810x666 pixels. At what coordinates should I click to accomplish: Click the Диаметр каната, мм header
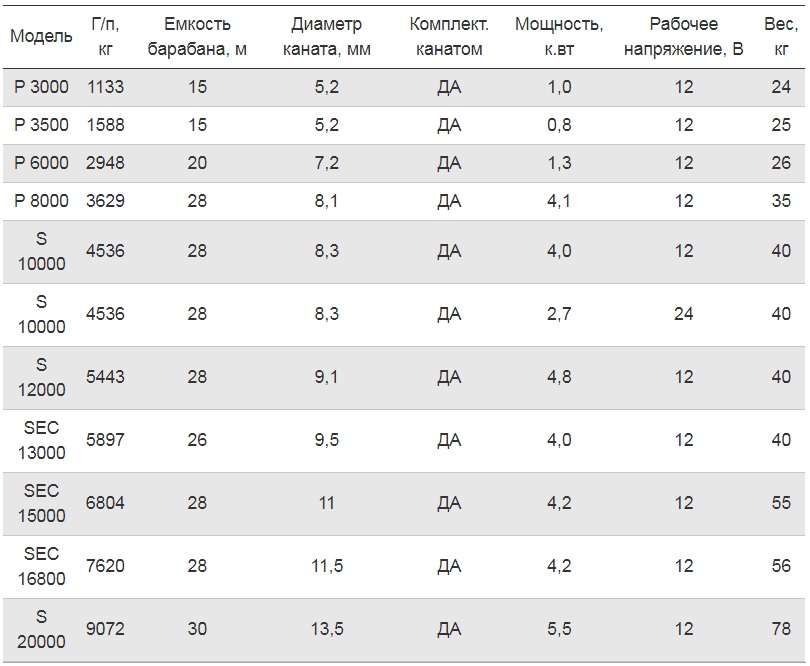tap(326, 36)
